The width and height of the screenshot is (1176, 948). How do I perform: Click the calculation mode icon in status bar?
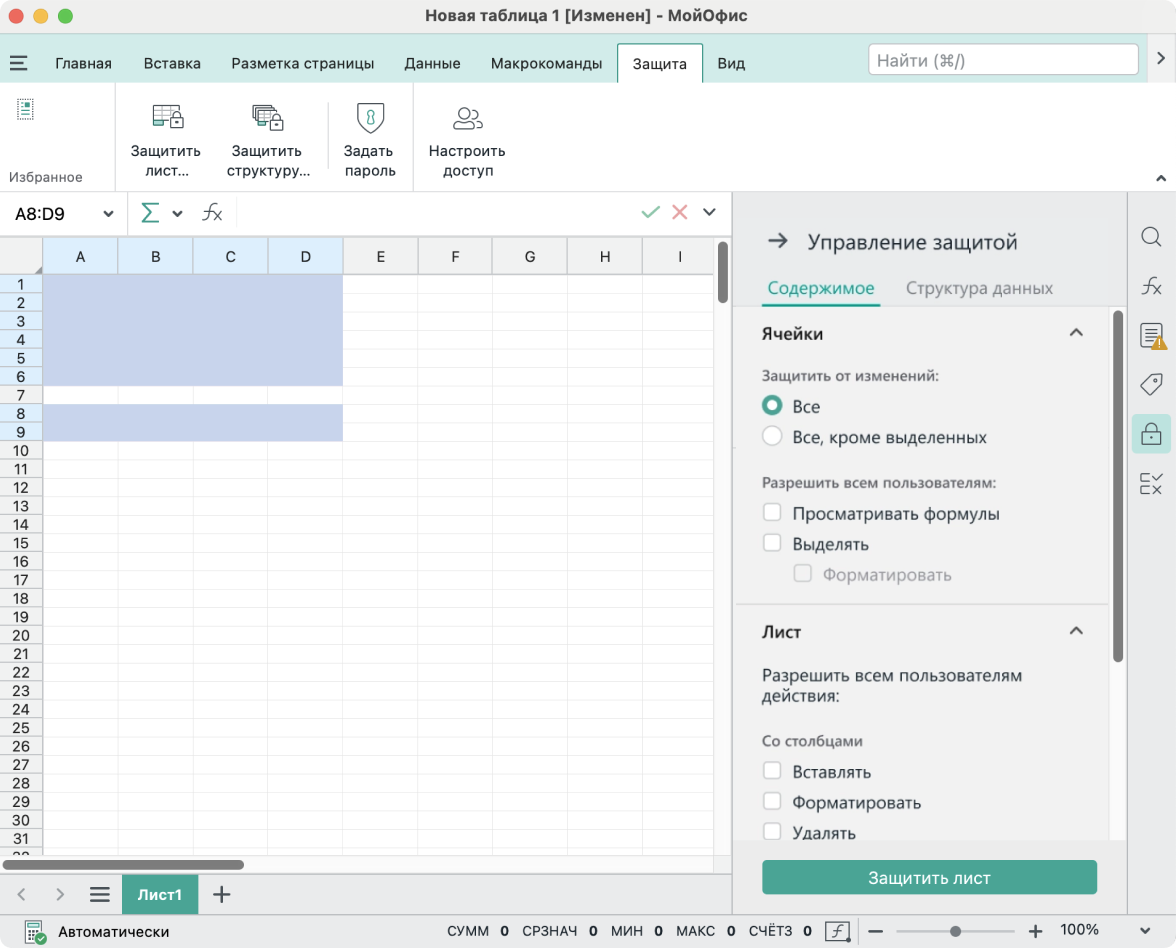[35, 932]
